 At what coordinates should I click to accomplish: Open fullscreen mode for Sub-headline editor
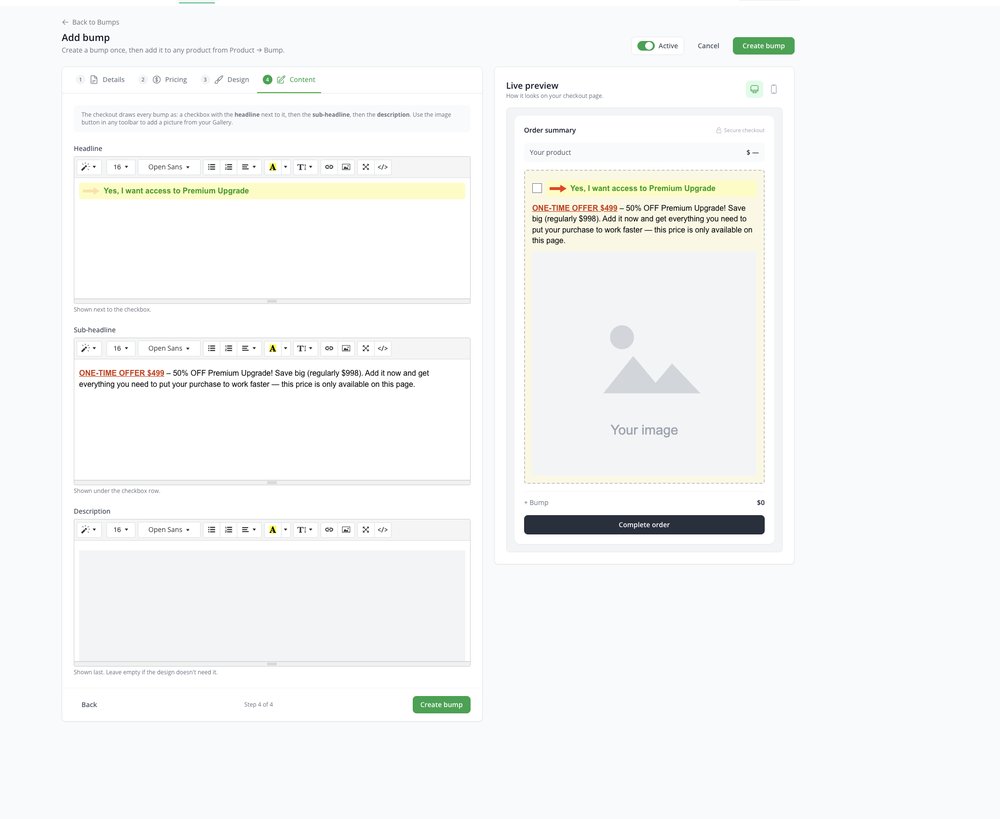coord(365,348)
